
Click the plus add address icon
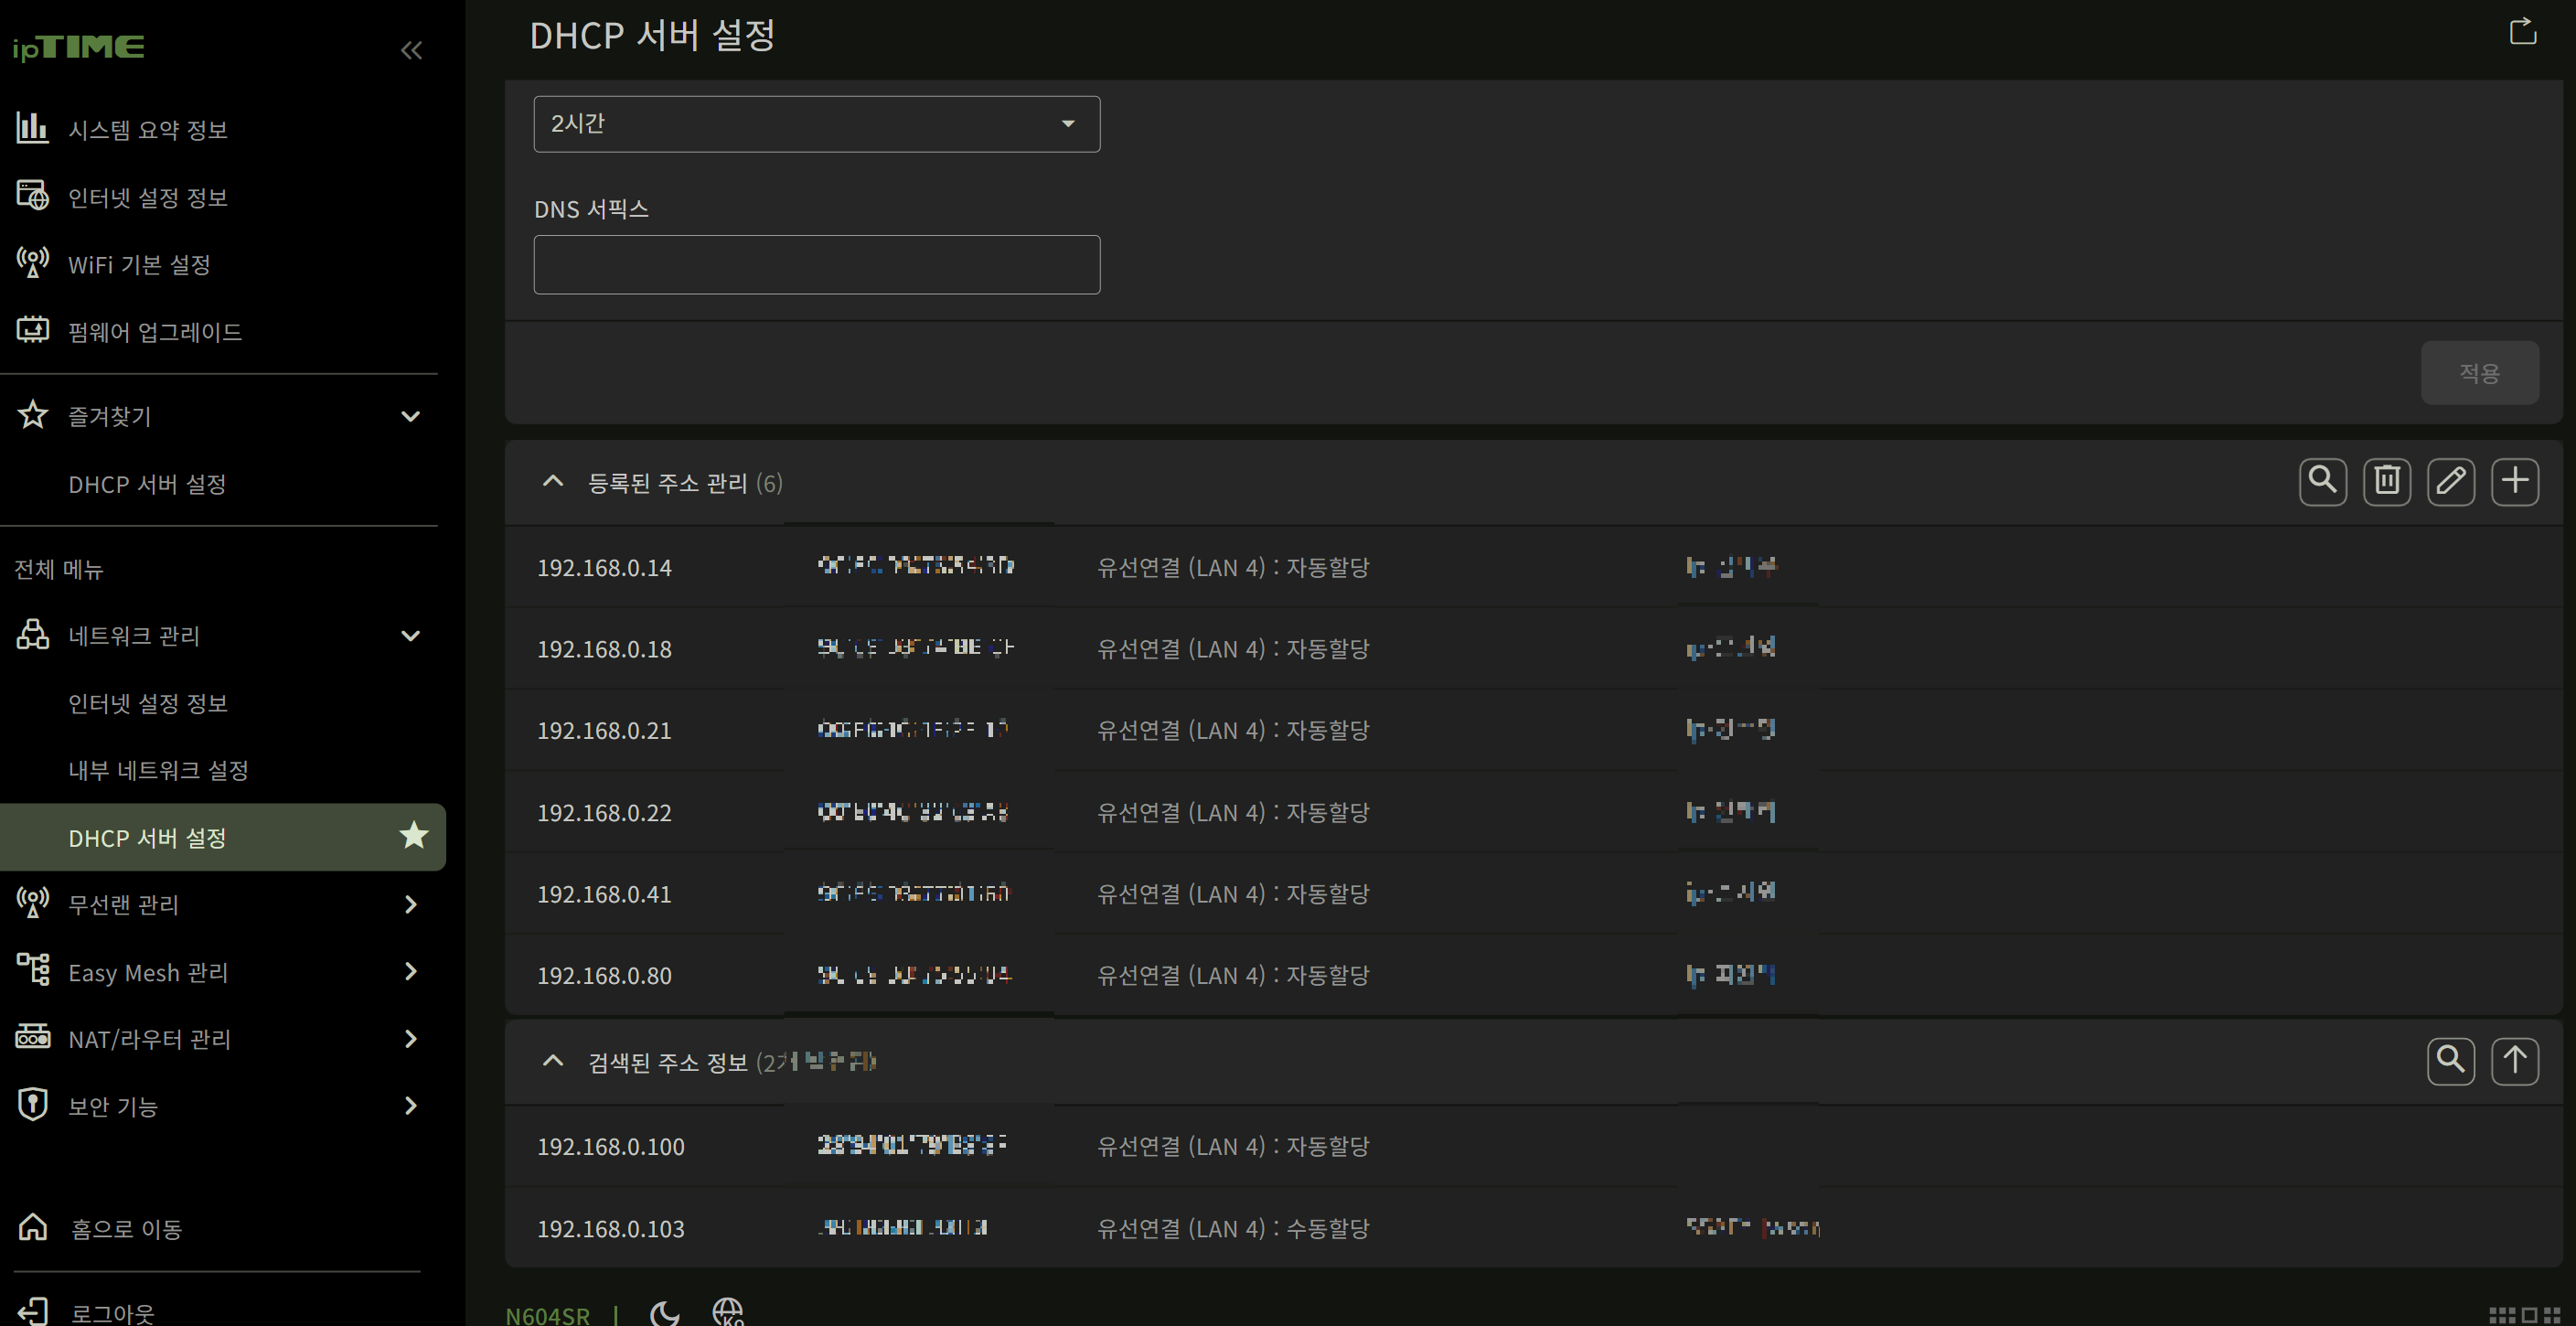pos(2514,482)
